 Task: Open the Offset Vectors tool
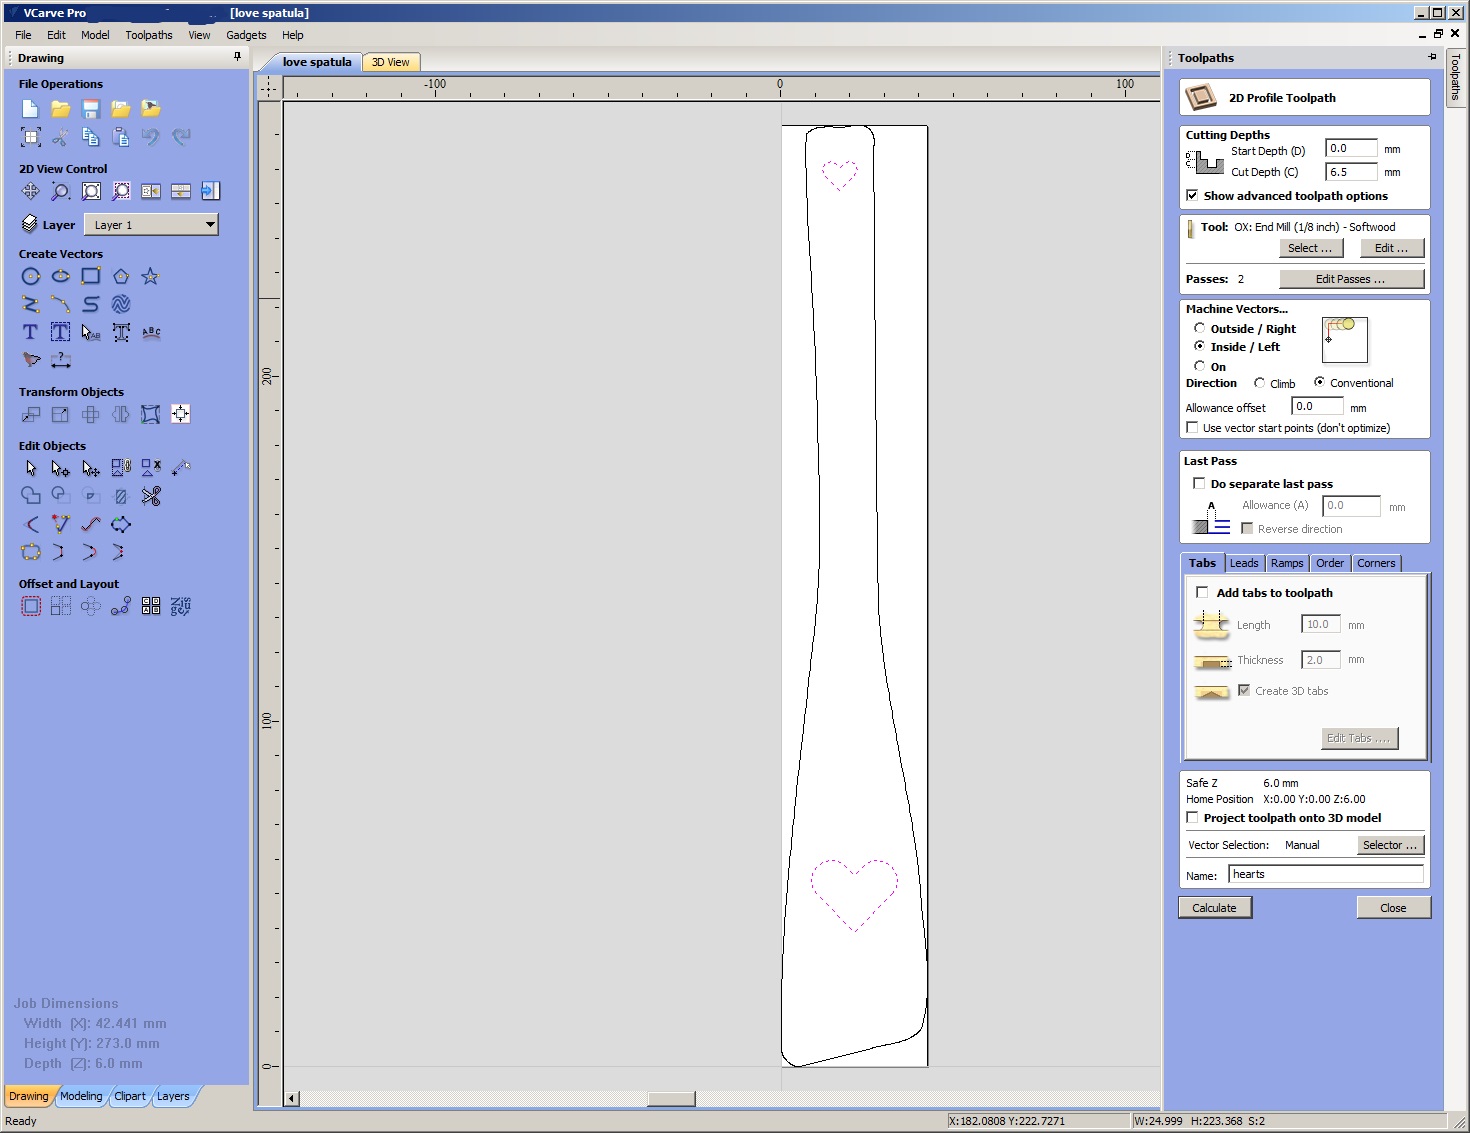[x=30, y=605]
